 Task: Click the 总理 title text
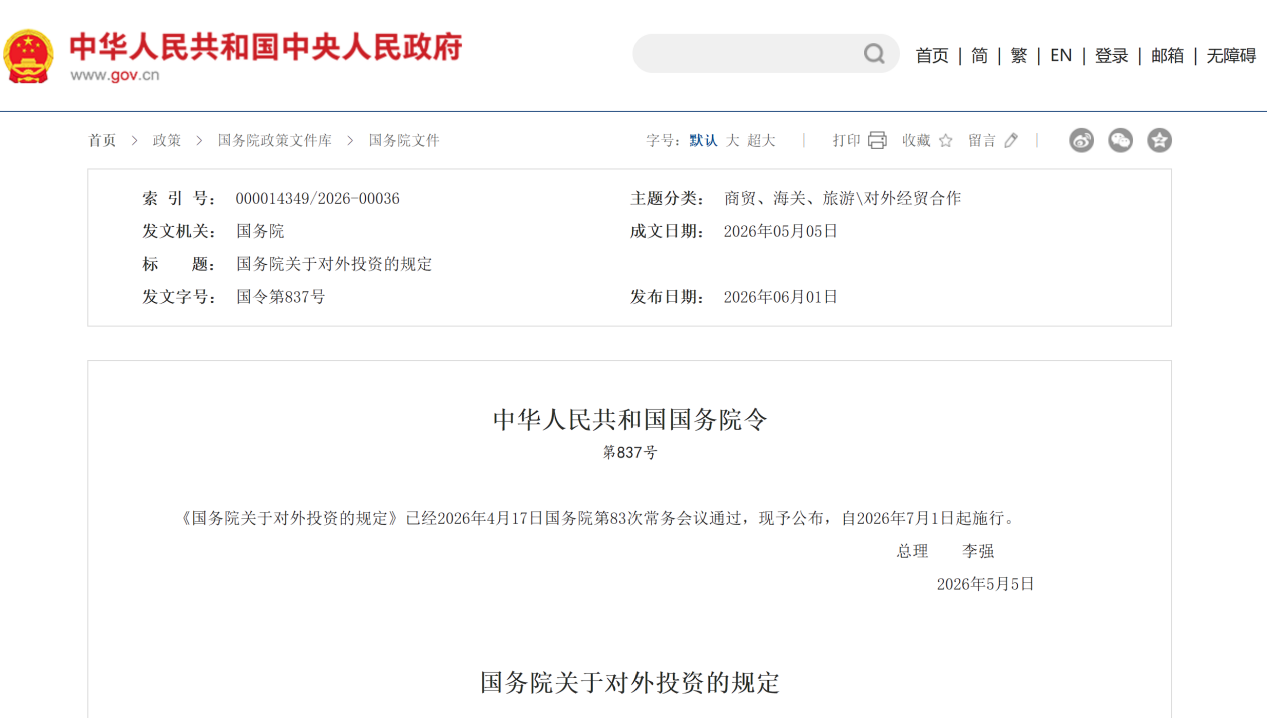tap(913, 551)
